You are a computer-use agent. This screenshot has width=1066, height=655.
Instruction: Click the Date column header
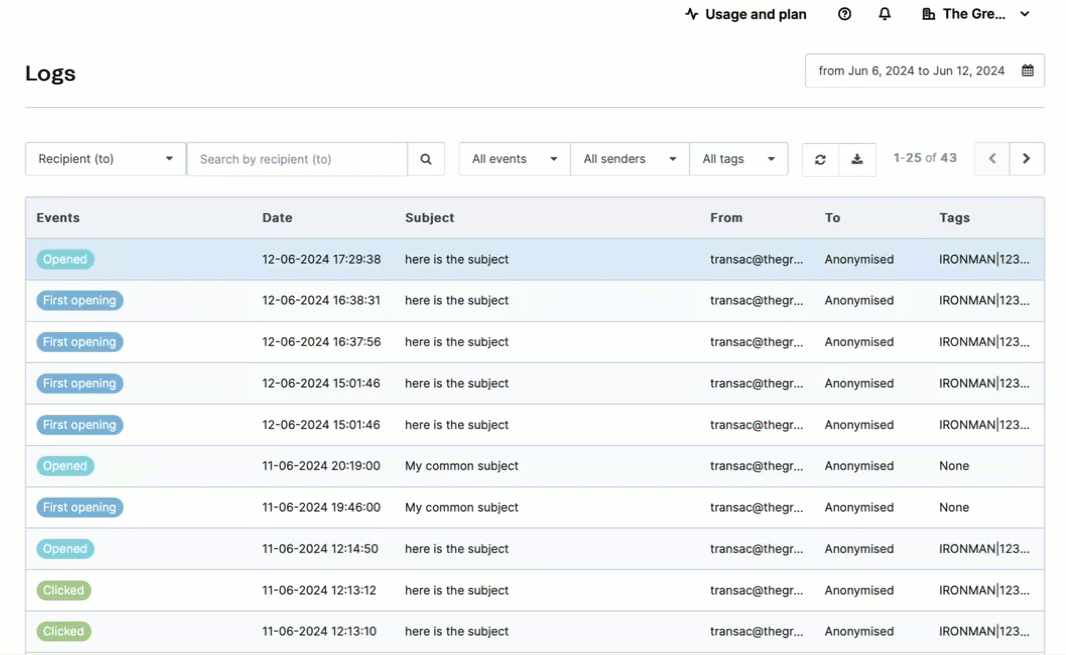pos(277,218)
